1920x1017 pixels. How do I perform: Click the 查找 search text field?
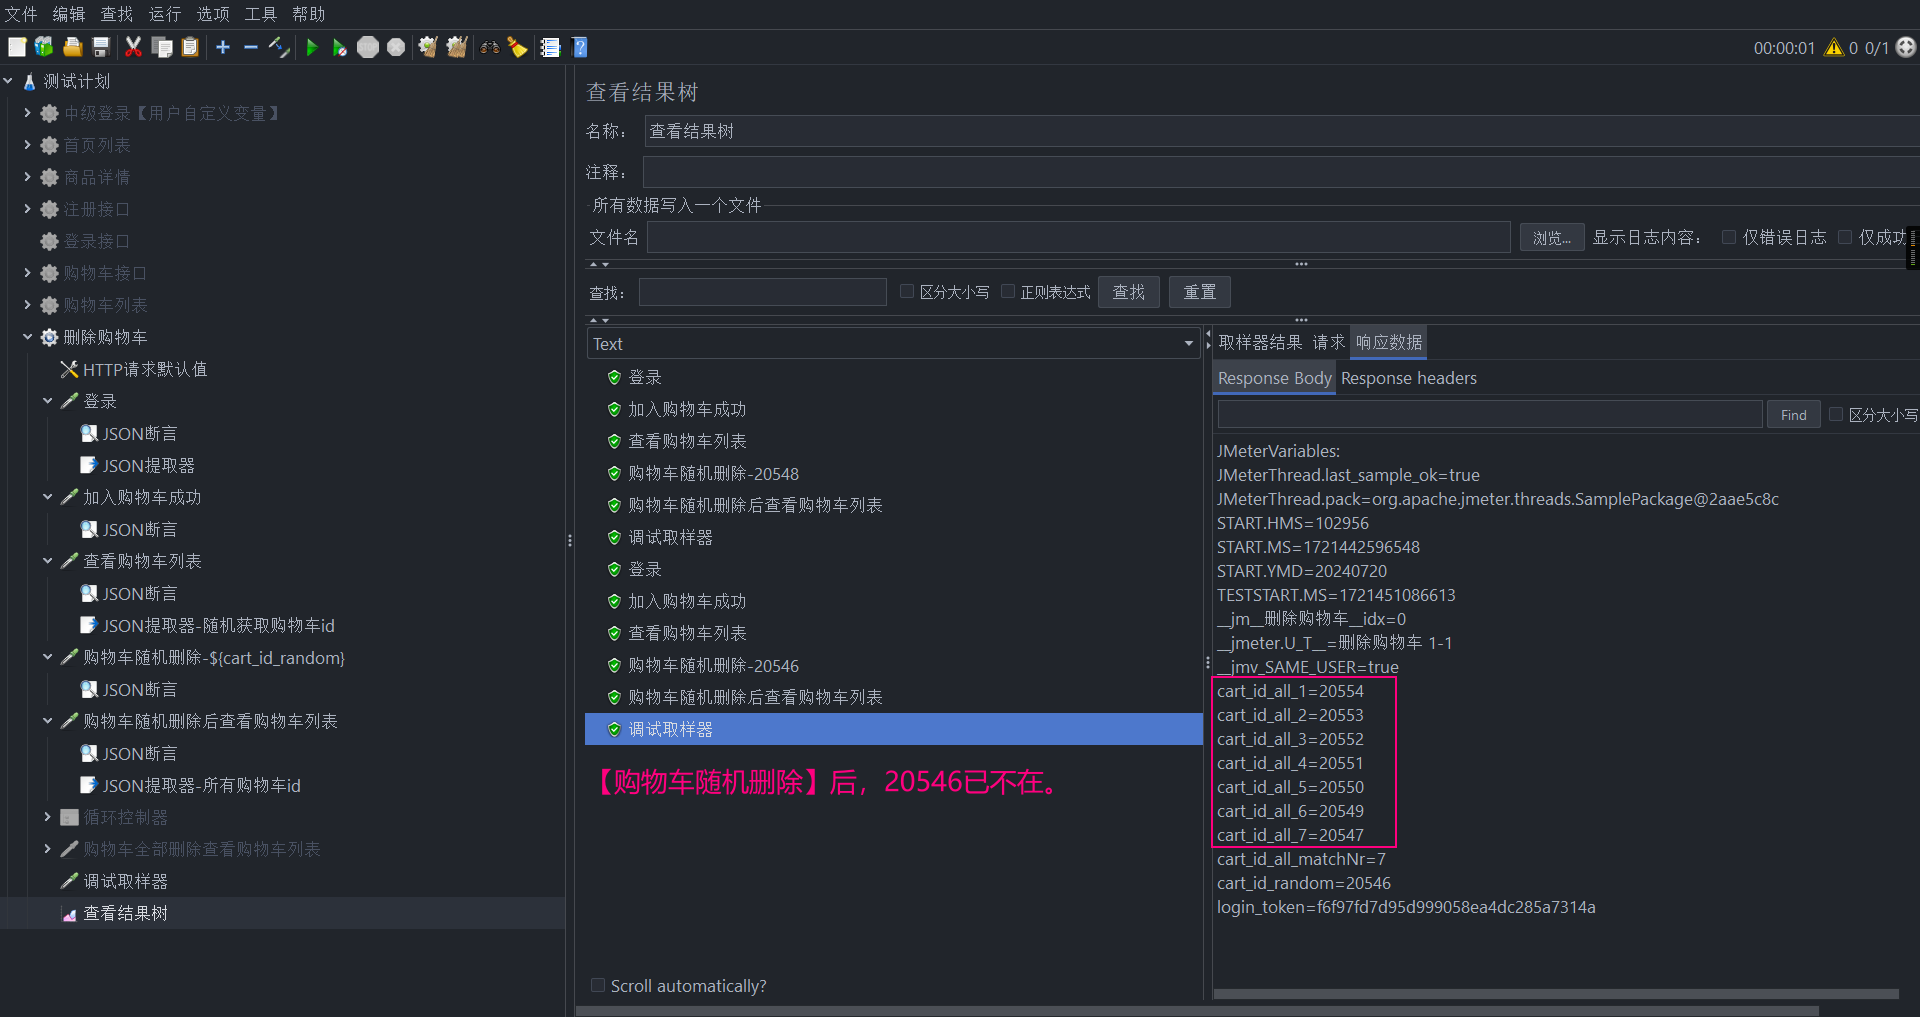click(x=762, y=292)
